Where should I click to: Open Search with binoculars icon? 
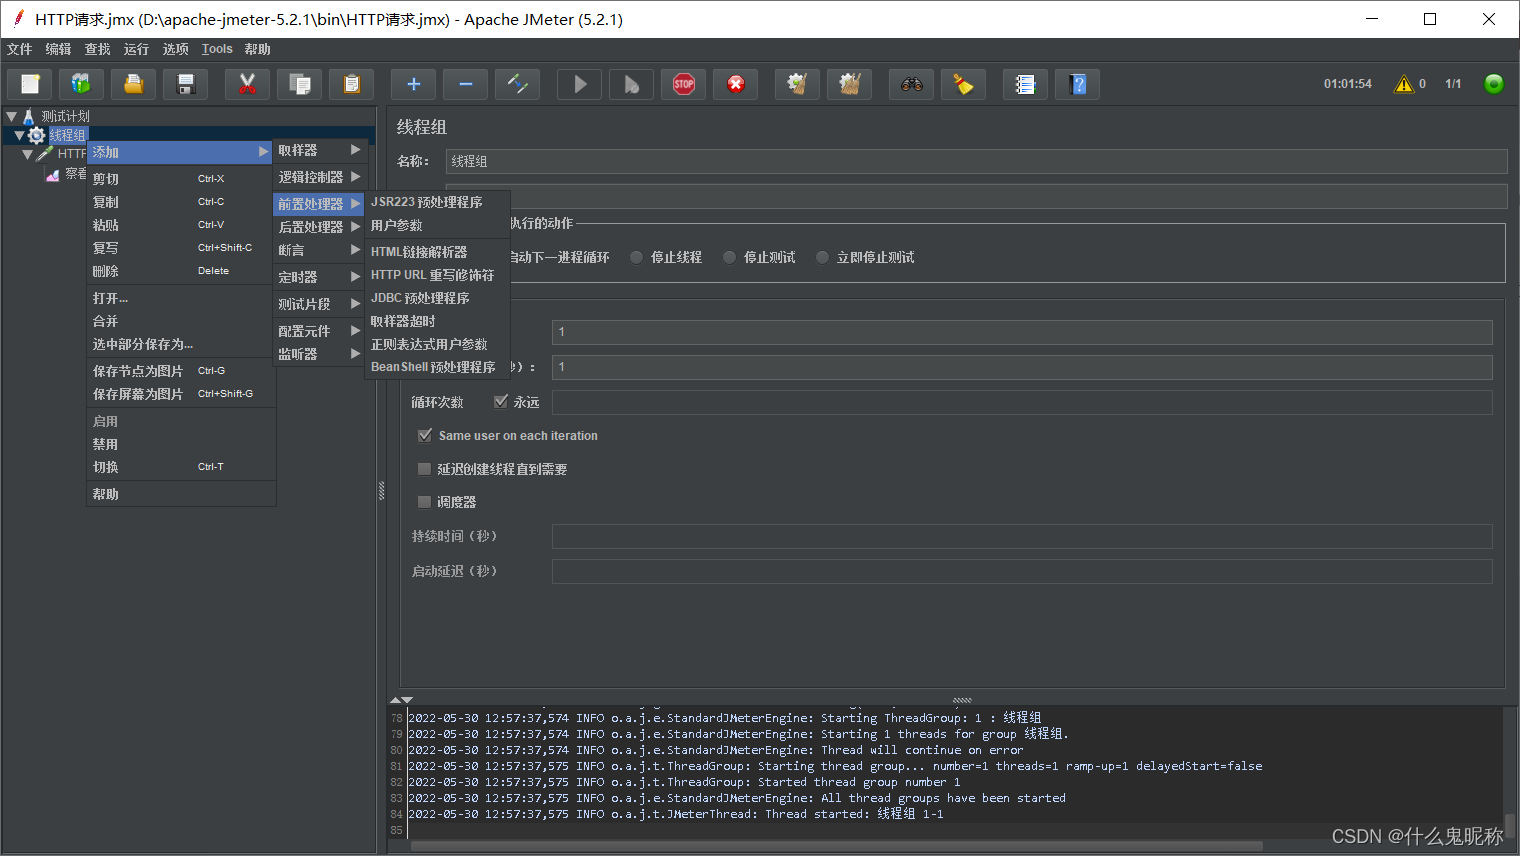click(x=912, y=84)
